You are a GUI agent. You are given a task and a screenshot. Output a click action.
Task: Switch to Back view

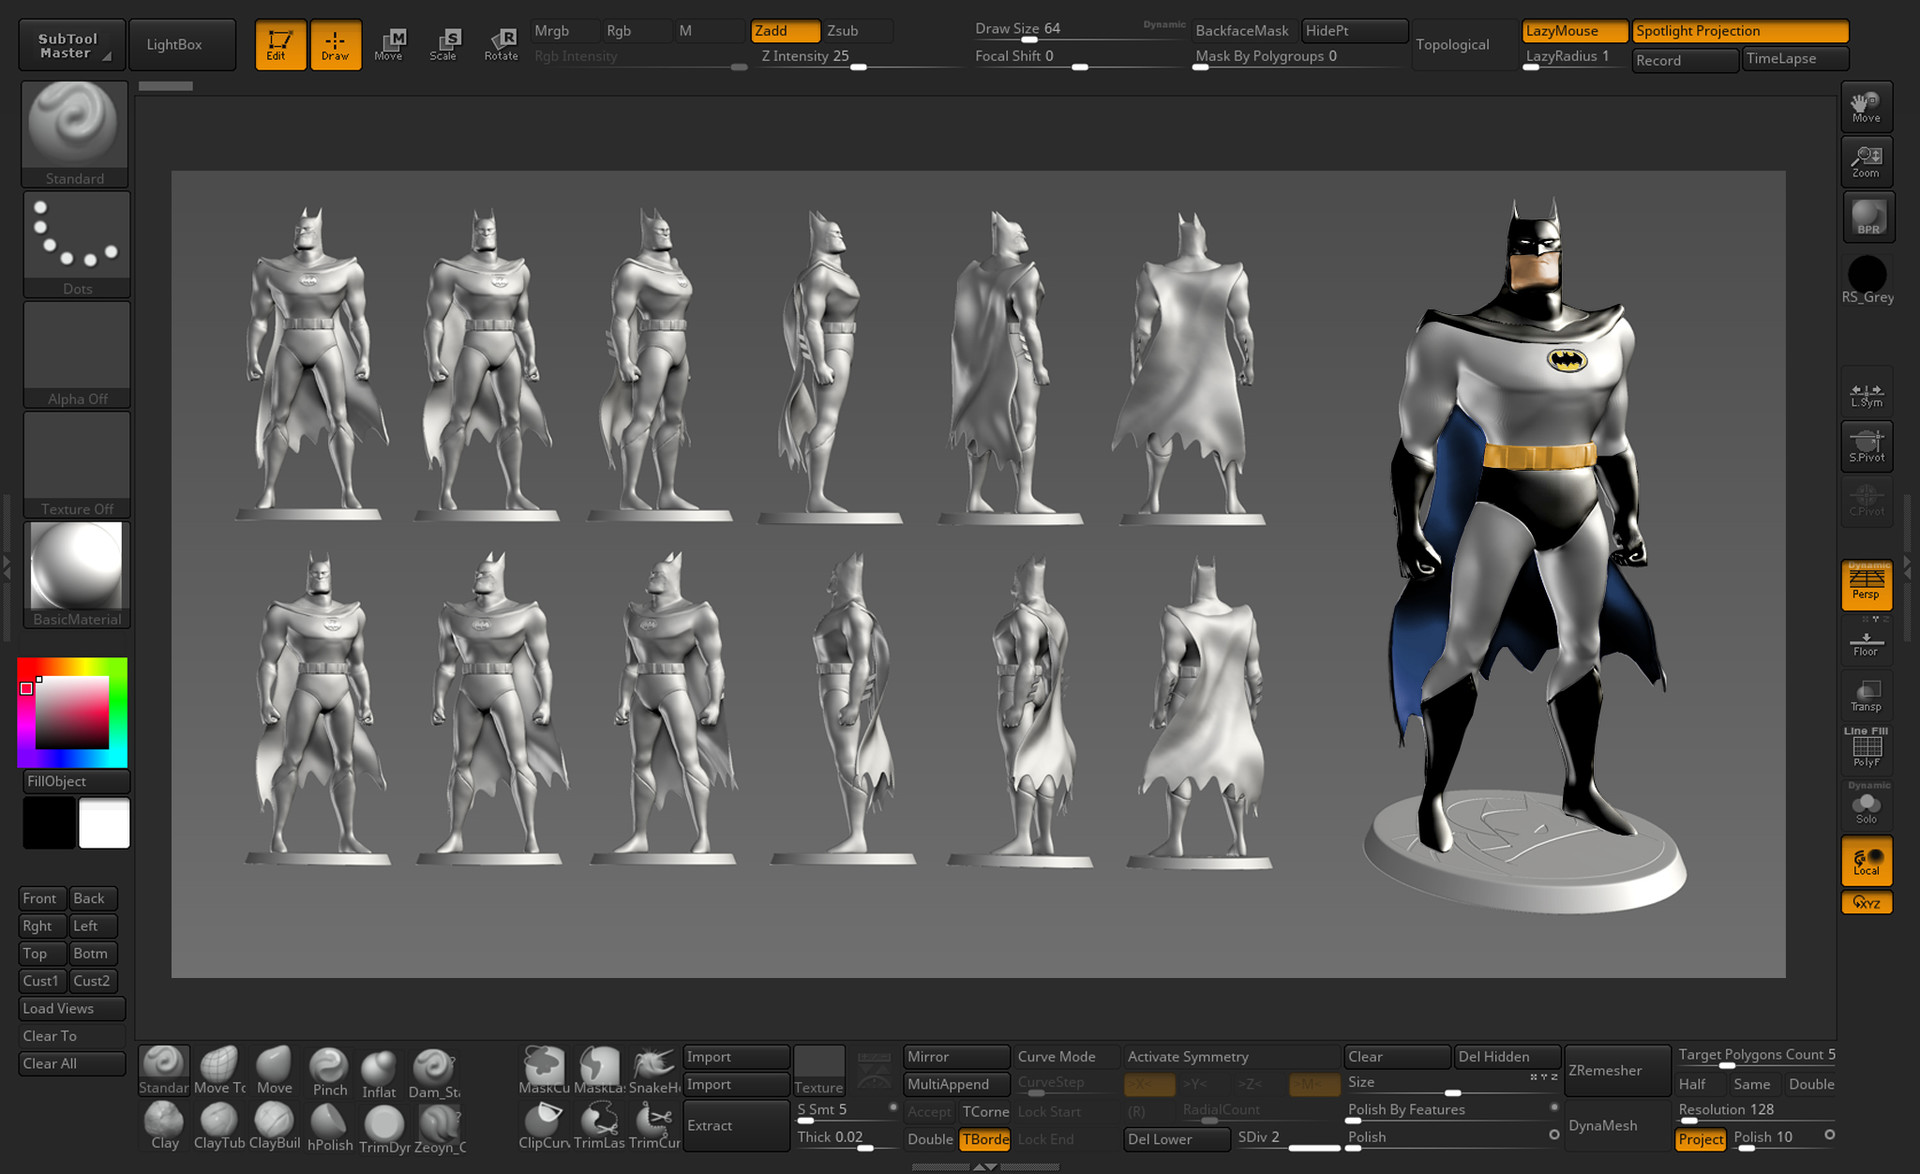click(x=94, y=899)
